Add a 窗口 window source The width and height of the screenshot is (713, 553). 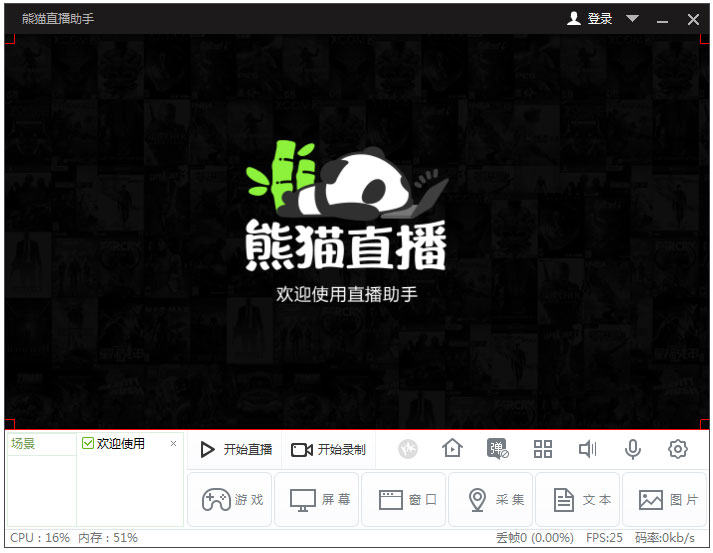(x=404, y=500)
